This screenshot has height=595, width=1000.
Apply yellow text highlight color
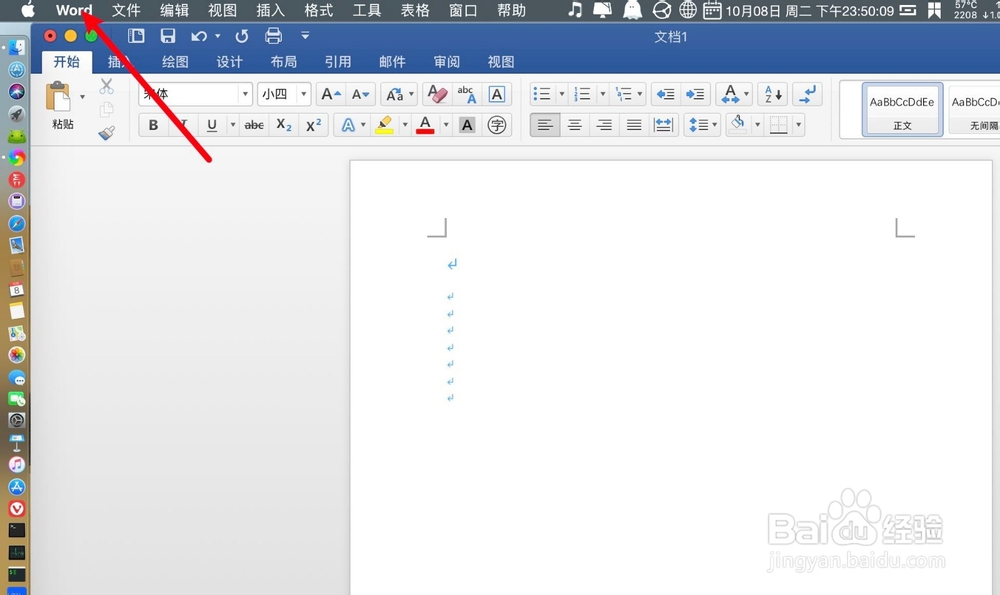click(x=384, y=124)
